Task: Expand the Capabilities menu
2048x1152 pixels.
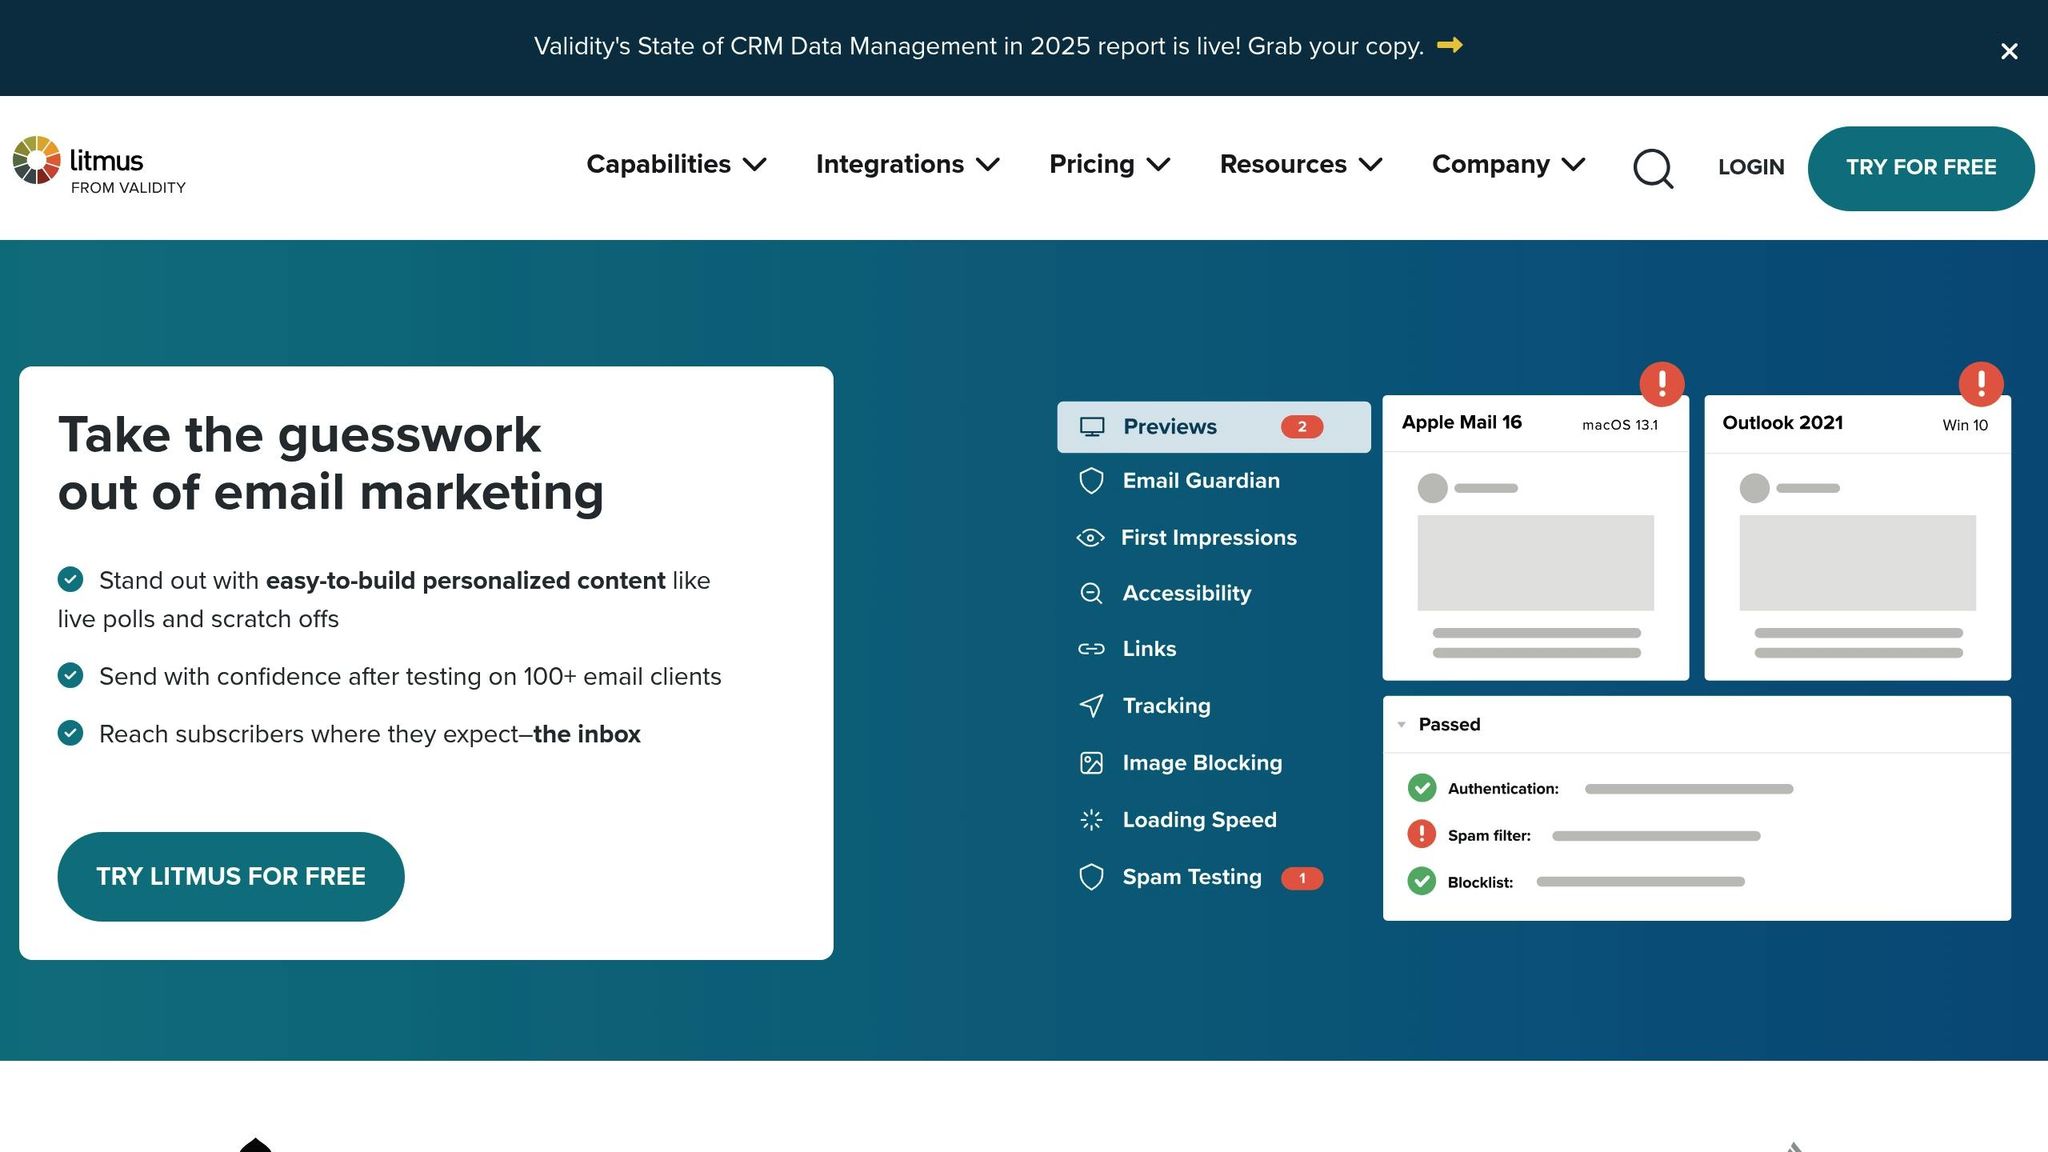Action: 676,164
